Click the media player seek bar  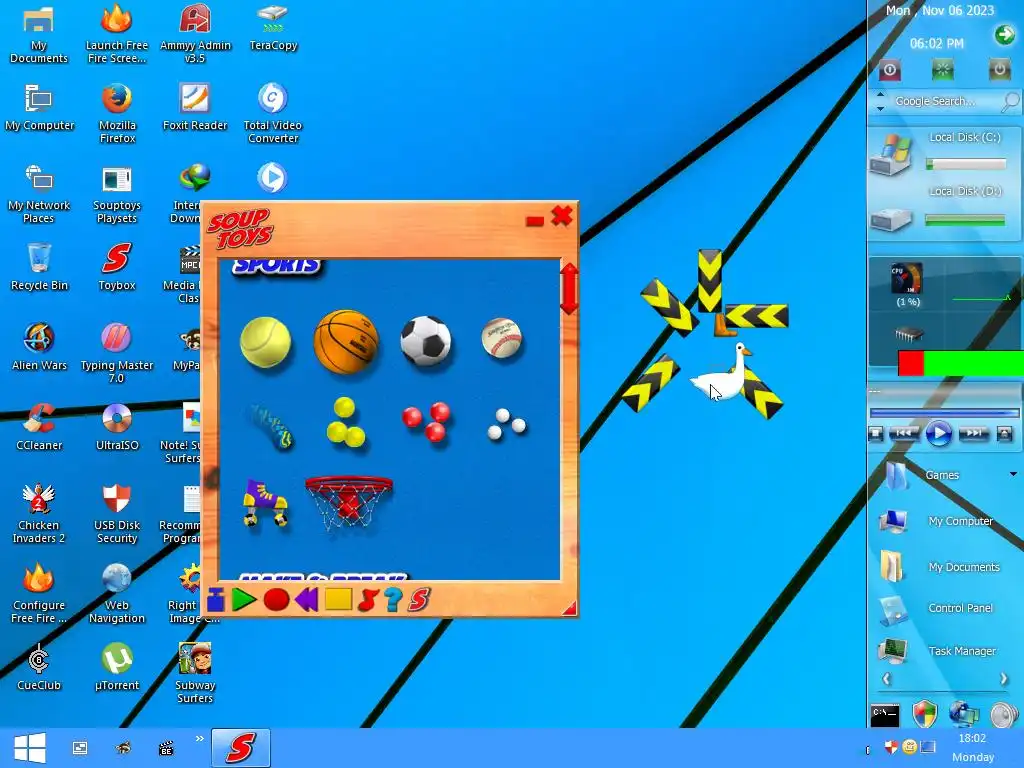coord(944,413)
